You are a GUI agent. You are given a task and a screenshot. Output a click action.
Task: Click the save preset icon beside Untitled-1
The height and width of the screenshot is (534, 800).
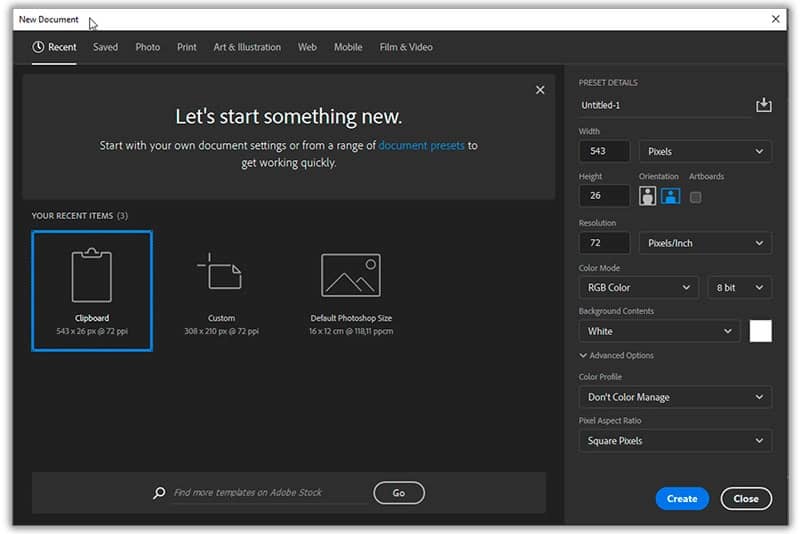[763, 105]
